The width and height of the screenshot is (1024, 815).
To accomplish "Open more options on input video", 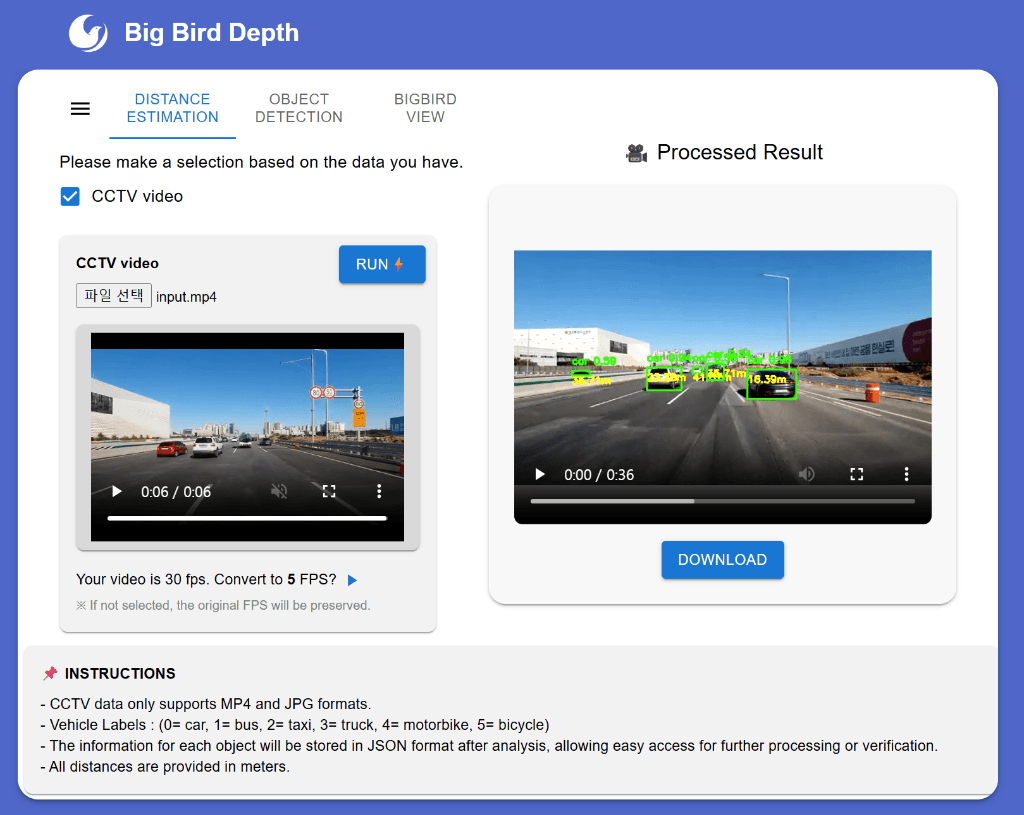I will pos(379,491).
